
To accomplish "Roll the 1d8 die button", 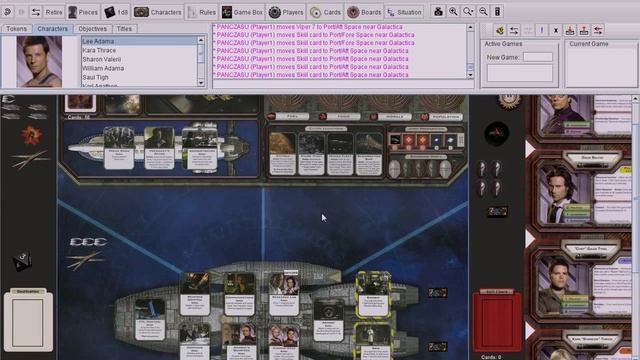I will tap(116, 12).
